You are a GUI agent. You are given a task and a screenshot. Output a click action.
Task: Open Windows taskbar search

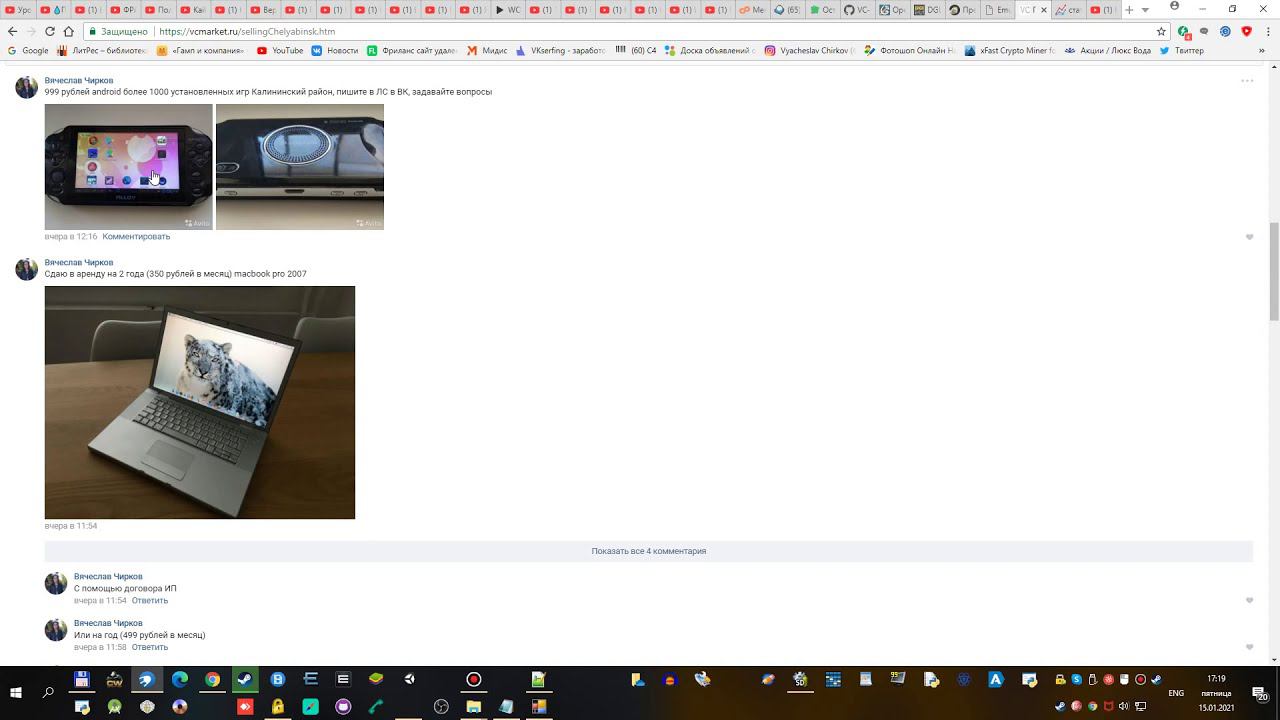(x=48, y=692)
